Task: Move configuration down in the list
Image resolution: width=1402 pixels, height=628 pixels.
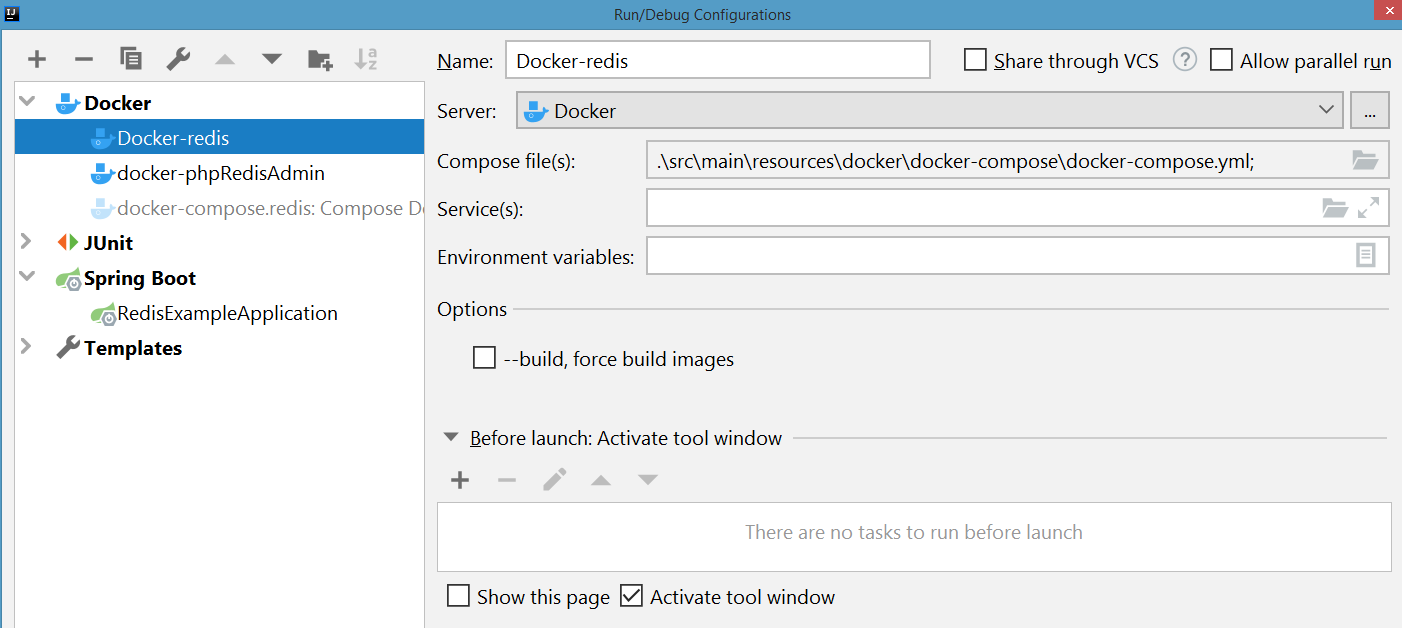Action: tap(272, 59)
